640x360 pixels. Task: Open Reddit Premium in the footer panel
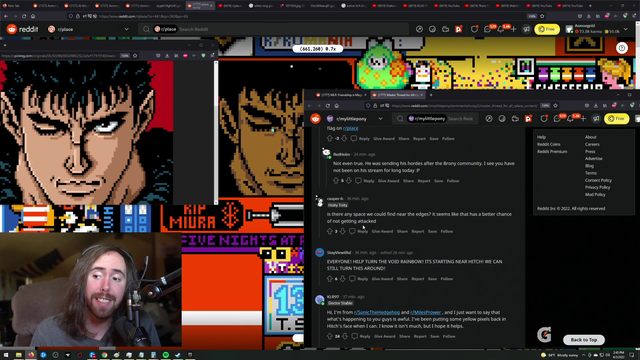(552, 151)
